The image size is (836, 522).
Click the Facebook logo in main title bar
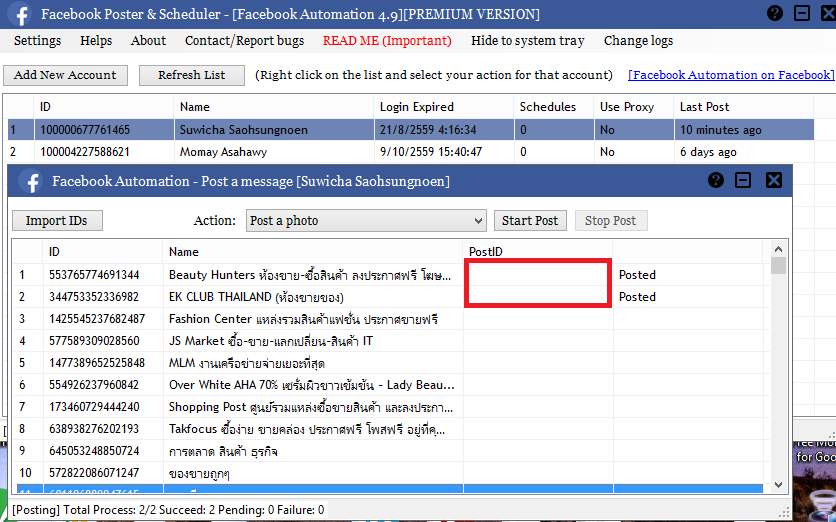(x=19, y=14)
